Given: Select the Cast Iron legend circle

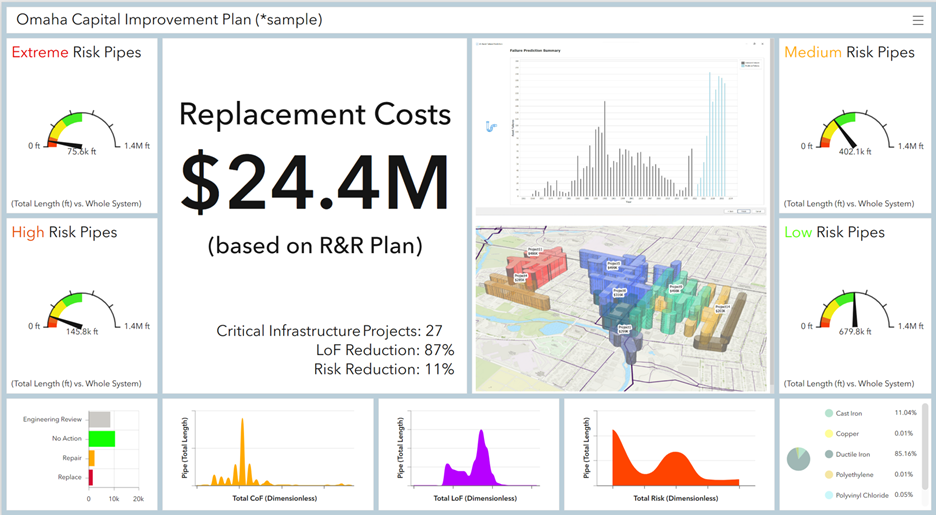Looking at the screenshot, I should [829, 413].
